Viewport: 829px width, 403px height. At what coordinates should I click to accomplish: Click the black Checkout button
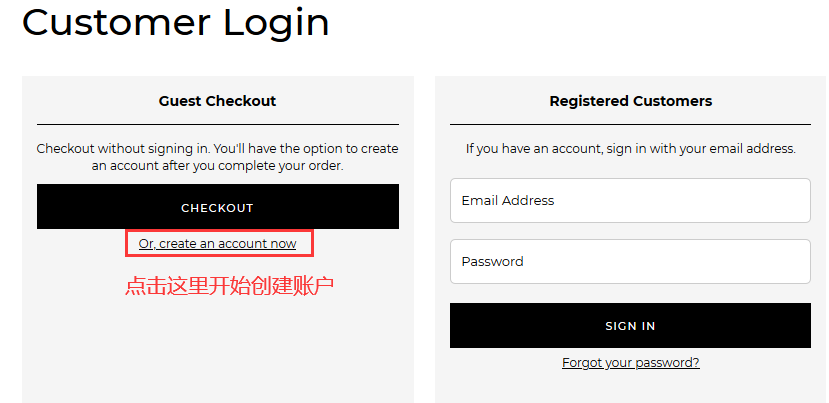pyautogui.click(x=217, y=207)
